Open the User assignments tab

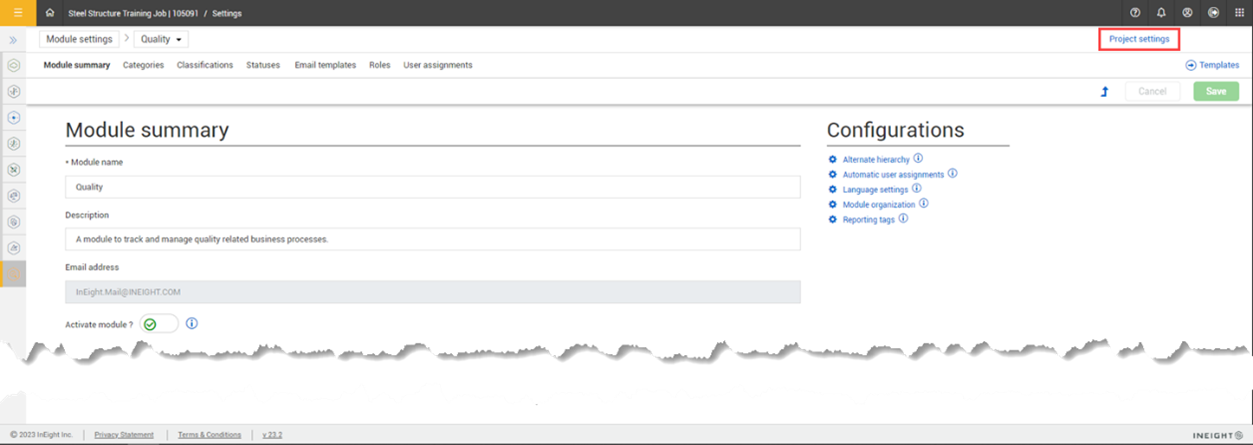438,65
